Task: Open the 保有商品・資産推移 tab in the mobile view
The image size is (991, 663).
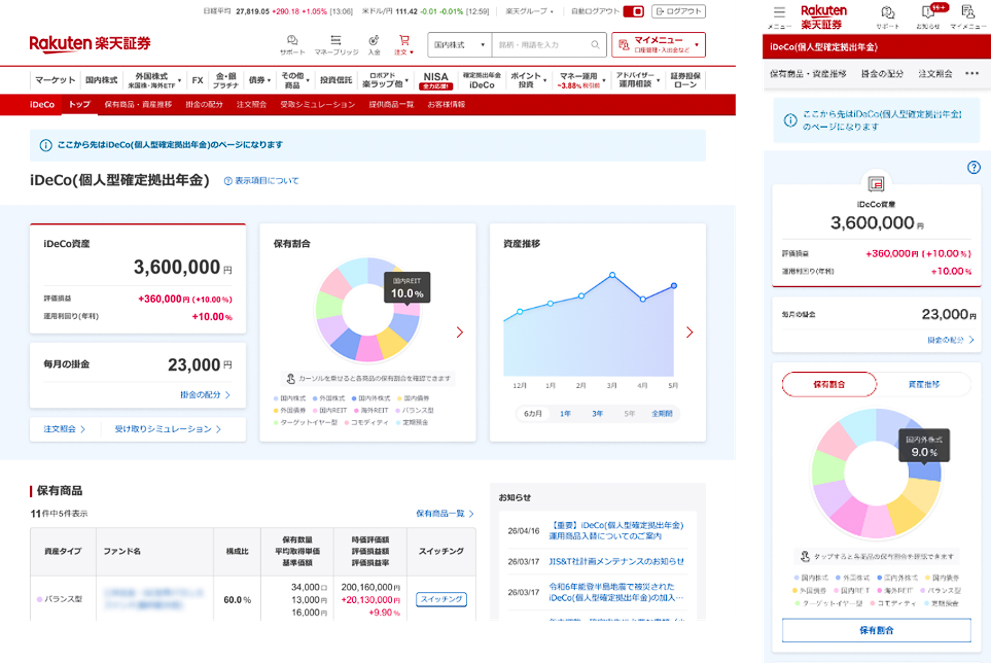Action: click(808, 74)
